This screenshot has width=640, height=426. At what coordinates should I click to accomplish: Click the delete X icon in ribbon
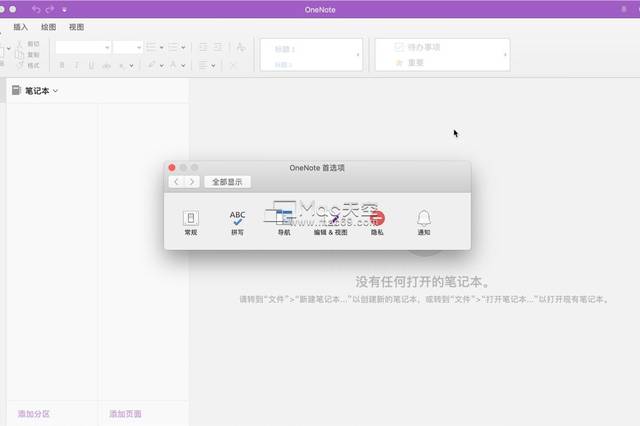click(x=233, y=65)
